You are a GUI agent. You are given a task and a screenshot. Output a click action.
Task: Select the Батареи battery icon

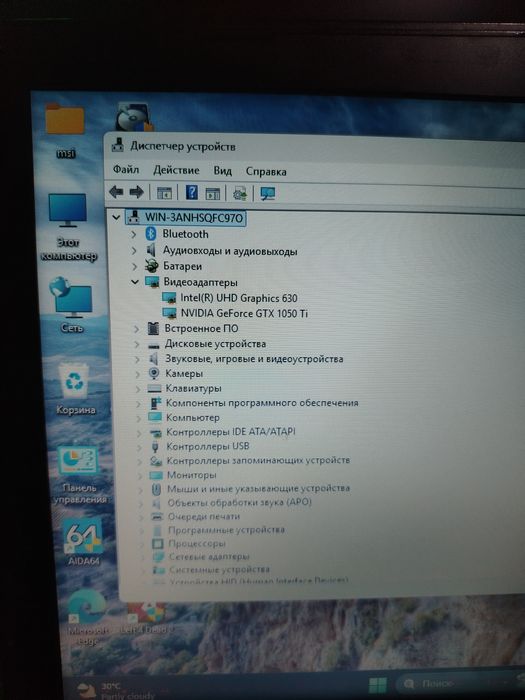pos(152,266)
